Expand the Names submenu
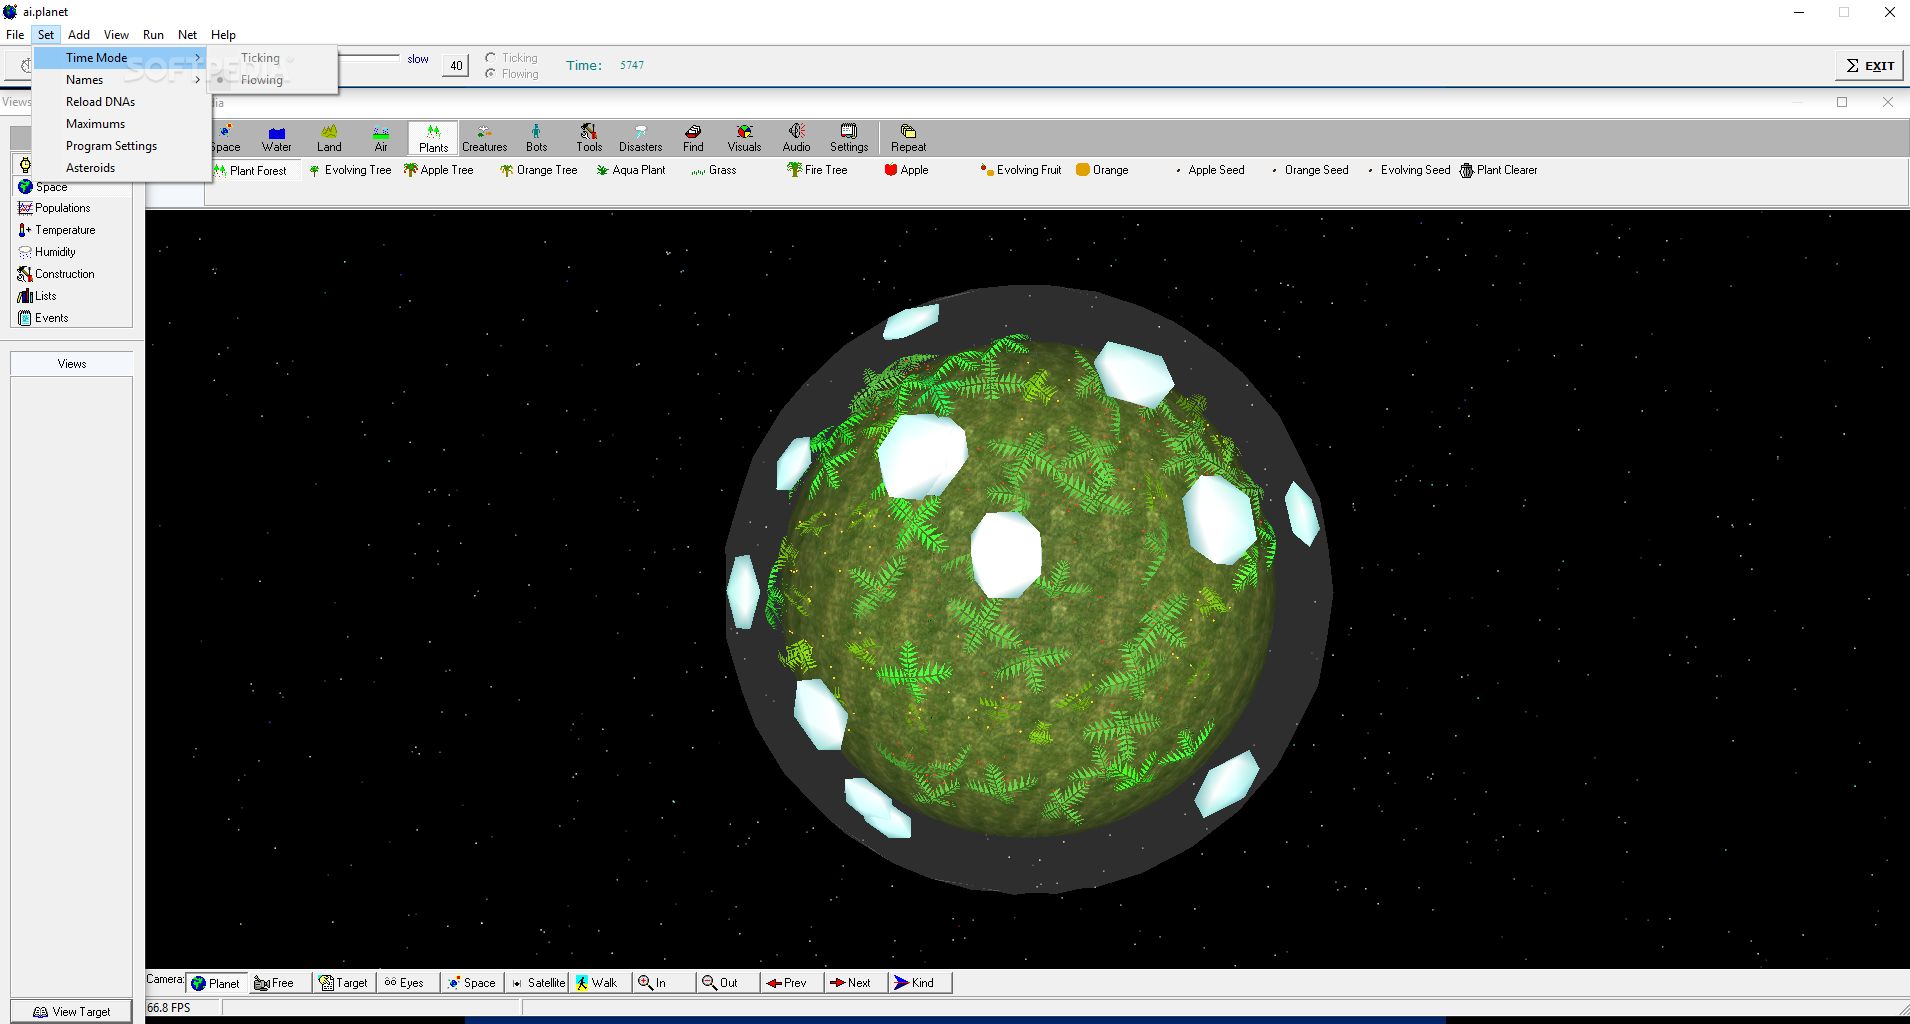This screenshot has width=1910, height=1024. tap(120, 80)
